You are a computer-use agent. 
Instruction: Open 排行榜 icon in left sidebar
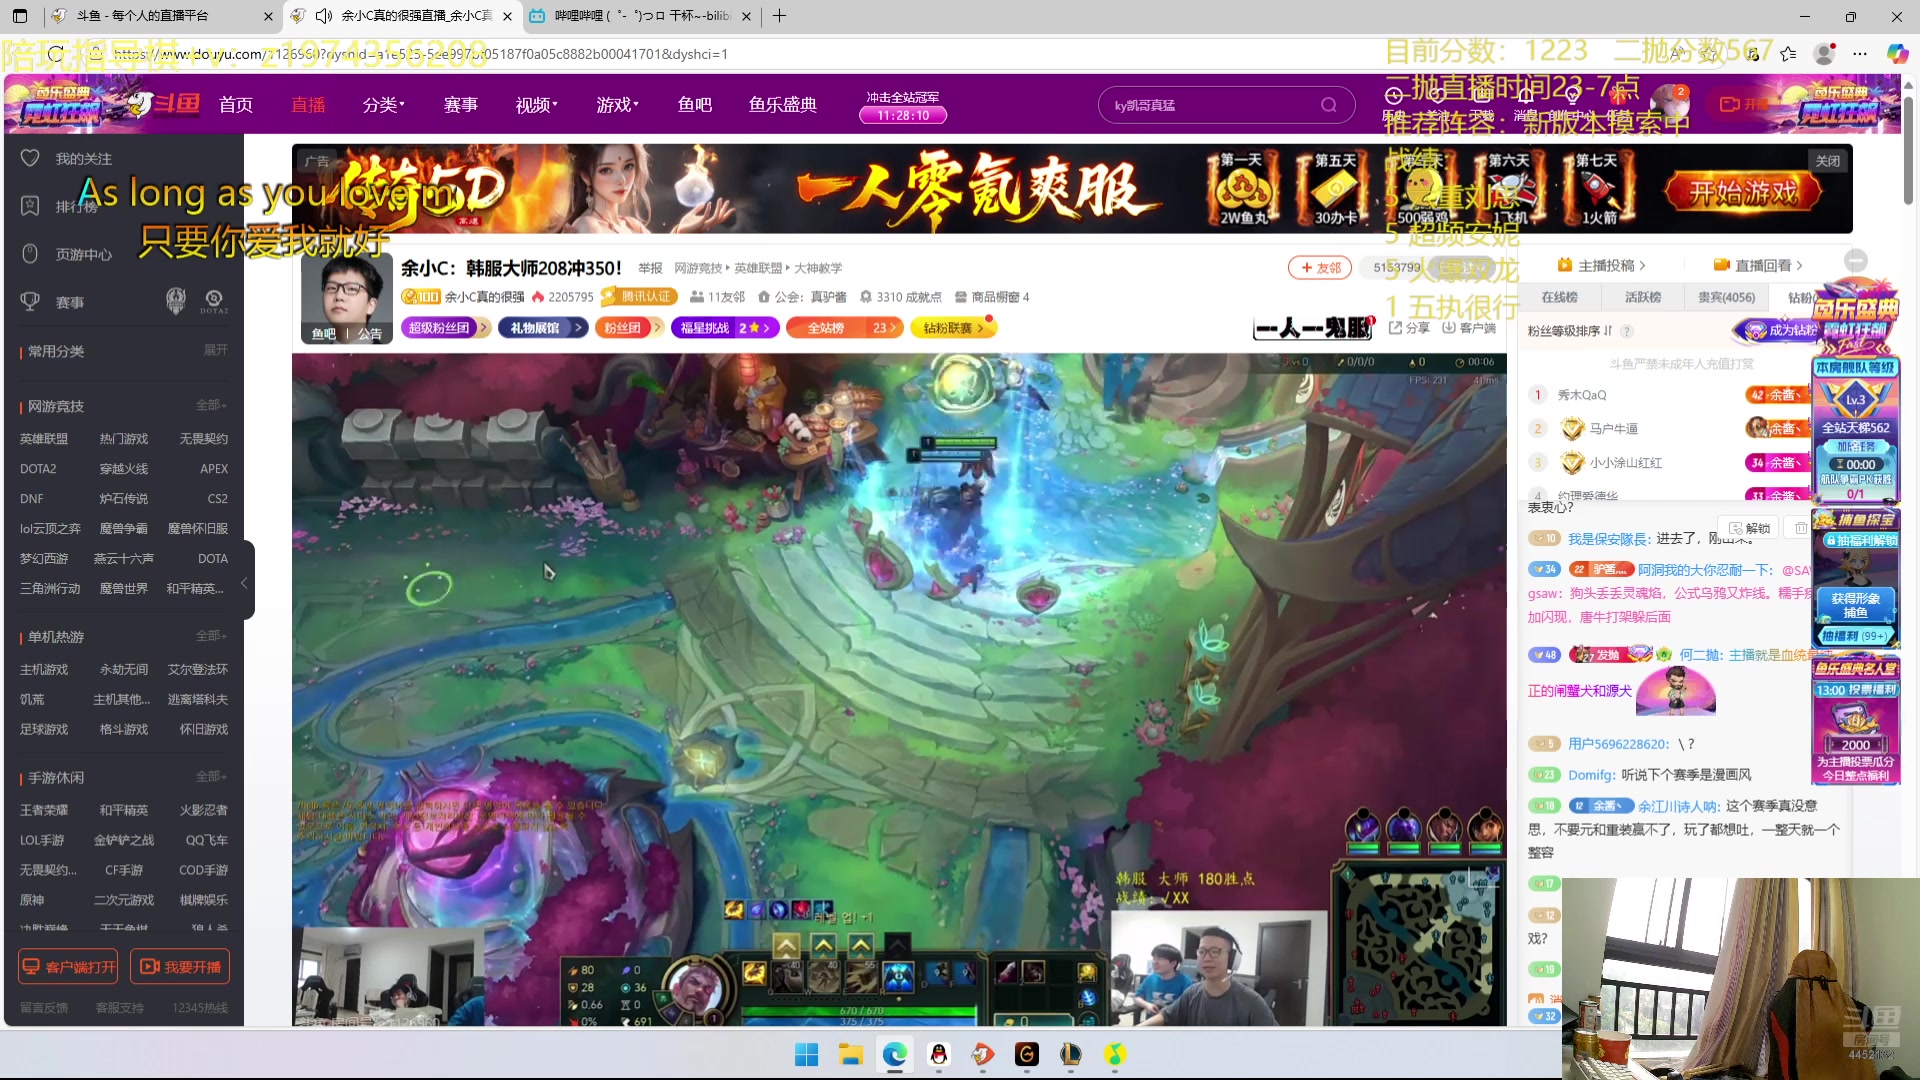click(x=30, y=206)
